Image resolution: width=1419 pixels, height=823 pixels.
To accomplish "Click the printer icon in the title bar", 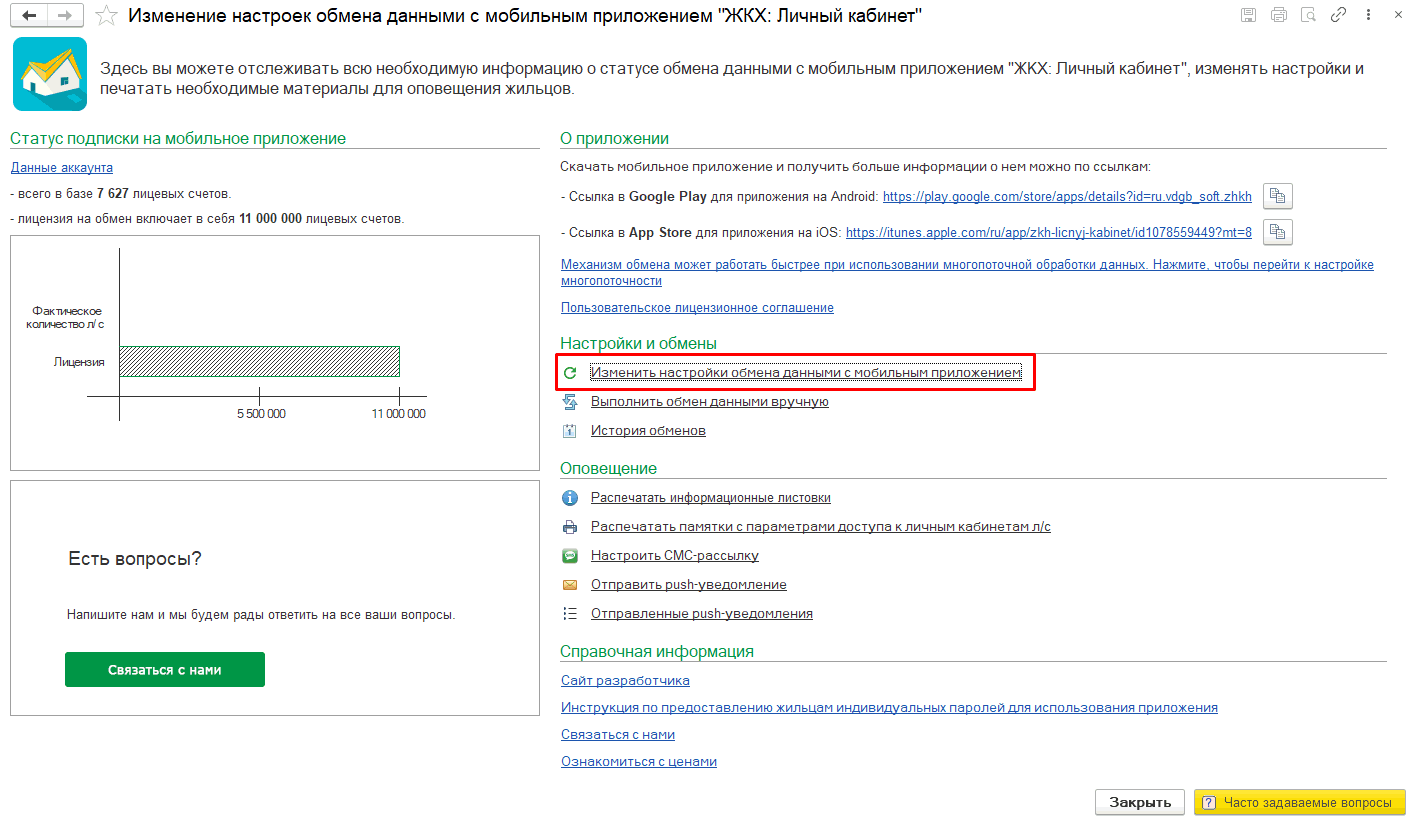I will tap(1278, 15).
